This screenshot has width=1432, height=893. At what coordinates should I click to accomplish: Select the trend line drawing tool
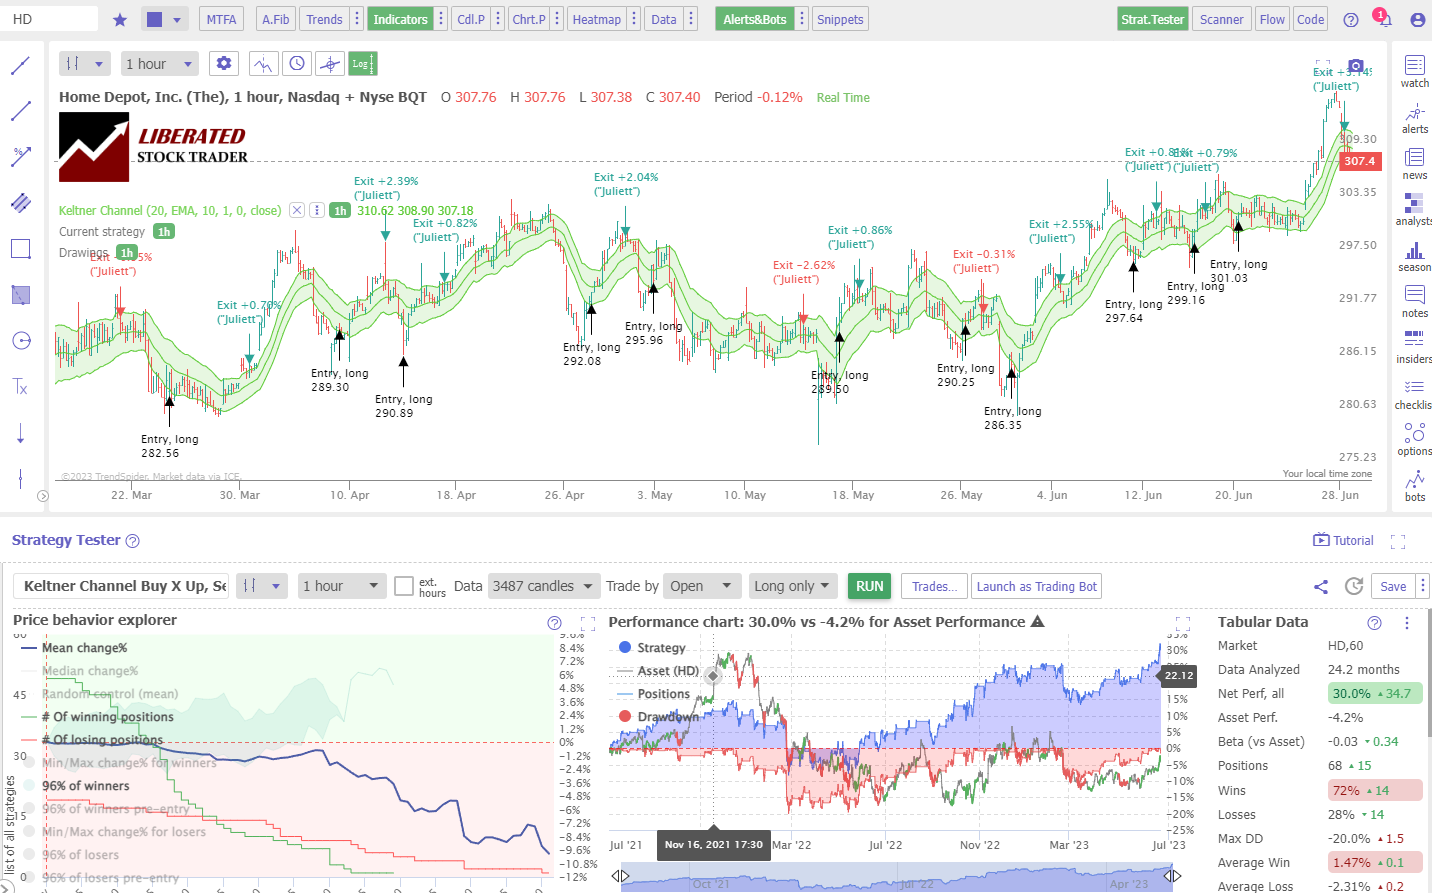pyautogui.click(x=20, y=64)
